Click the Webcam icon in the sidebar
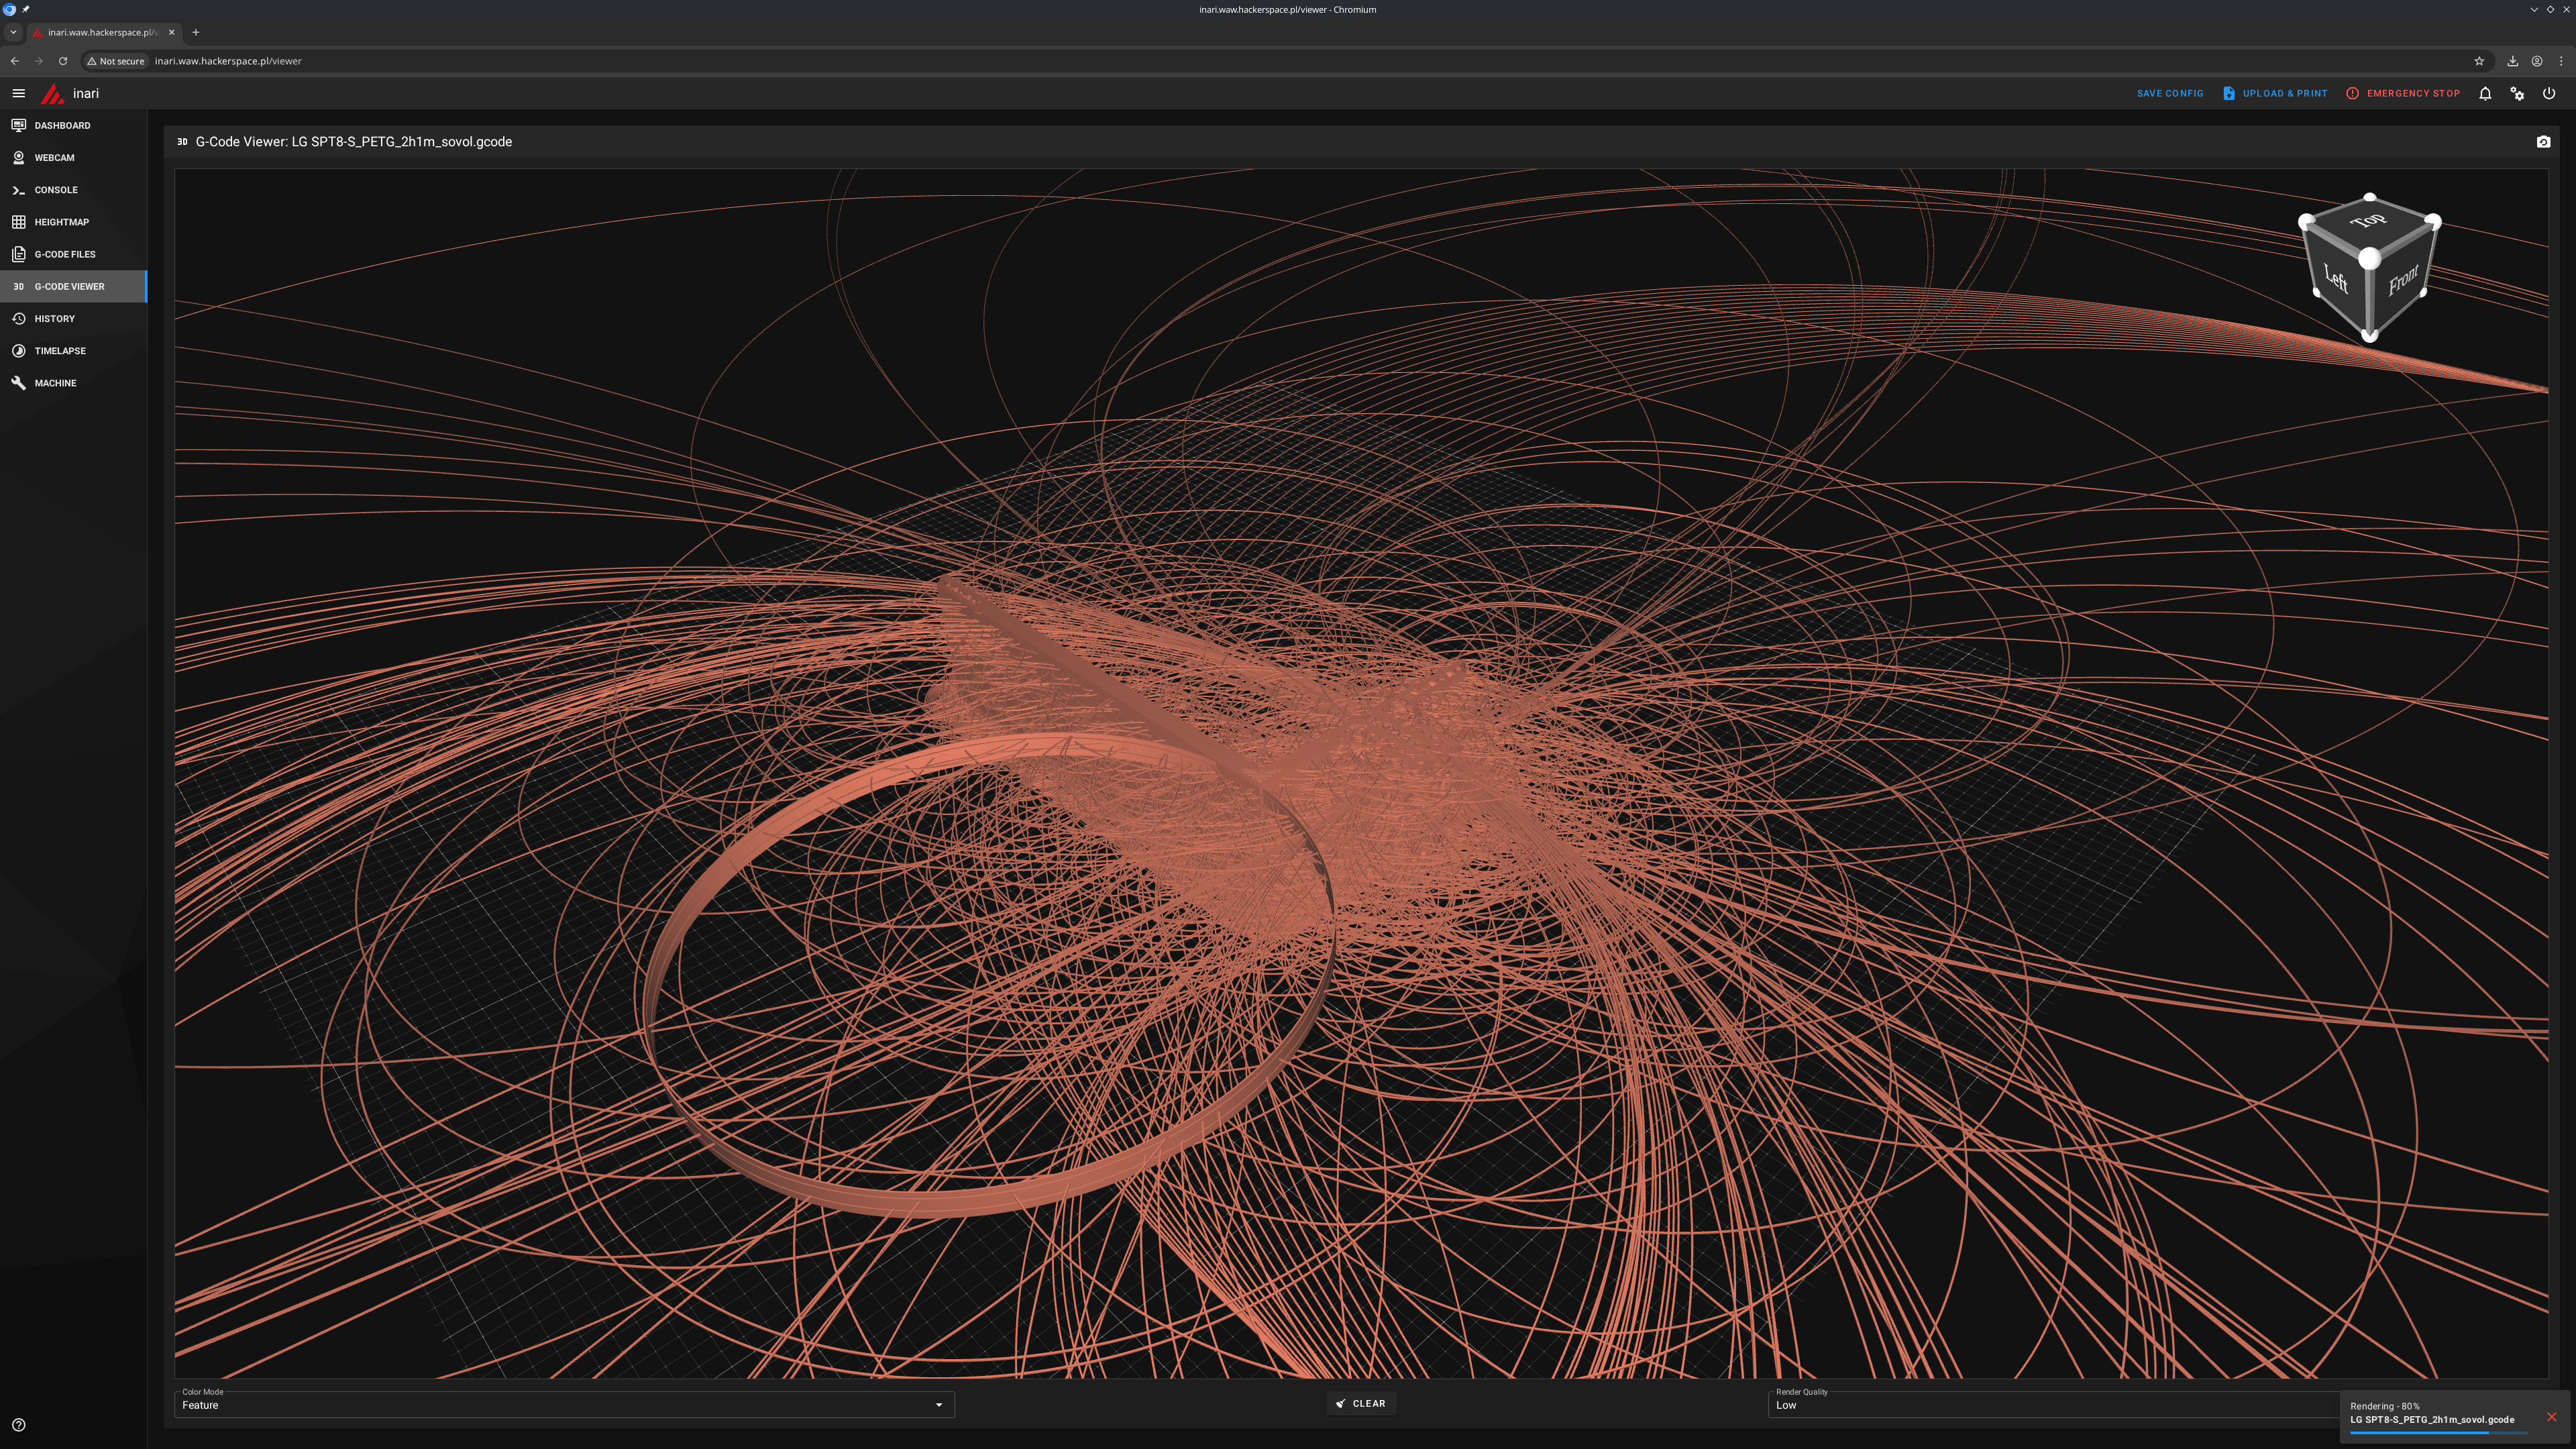The width and height of the screenshot is (2576, 1449). click(x=18, y=157)
